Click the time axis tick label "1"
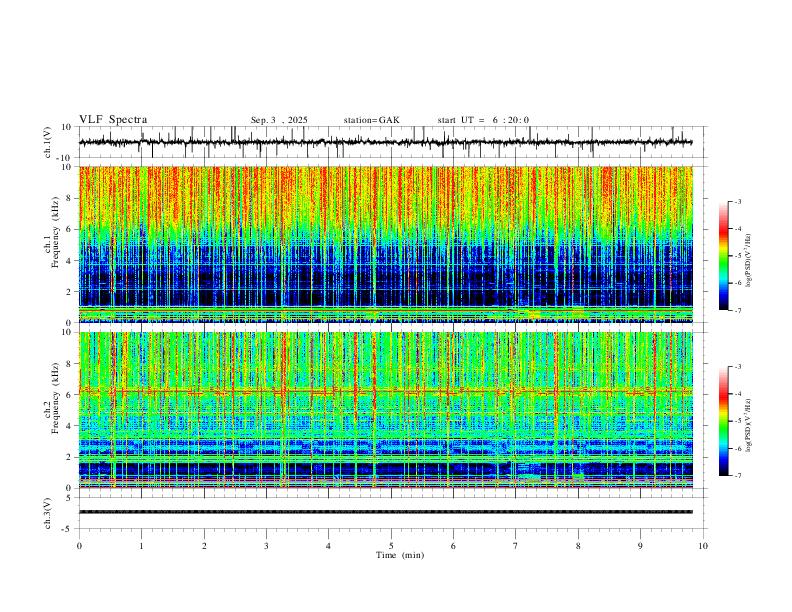This screenshot has height=612, width=792. pos(141,546)
